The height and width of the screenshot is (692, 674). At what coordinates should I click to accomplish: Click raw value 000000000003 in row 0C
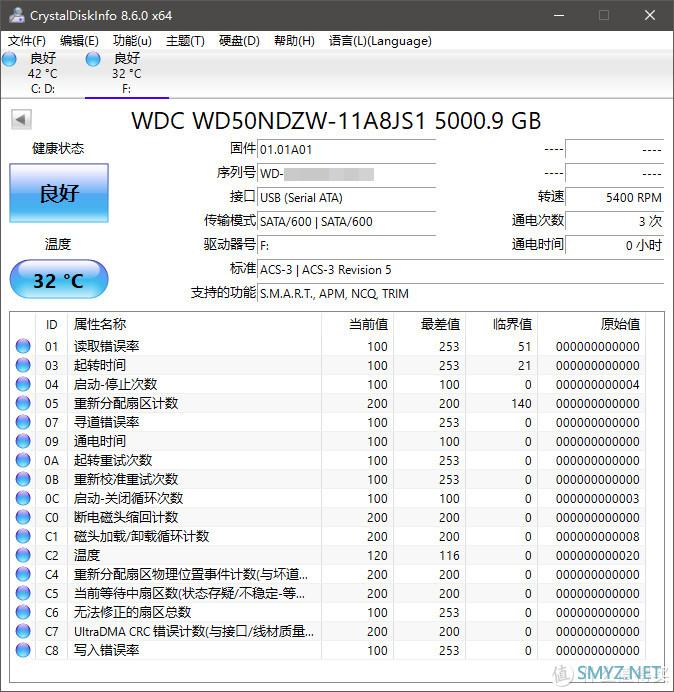click(598, 498)
